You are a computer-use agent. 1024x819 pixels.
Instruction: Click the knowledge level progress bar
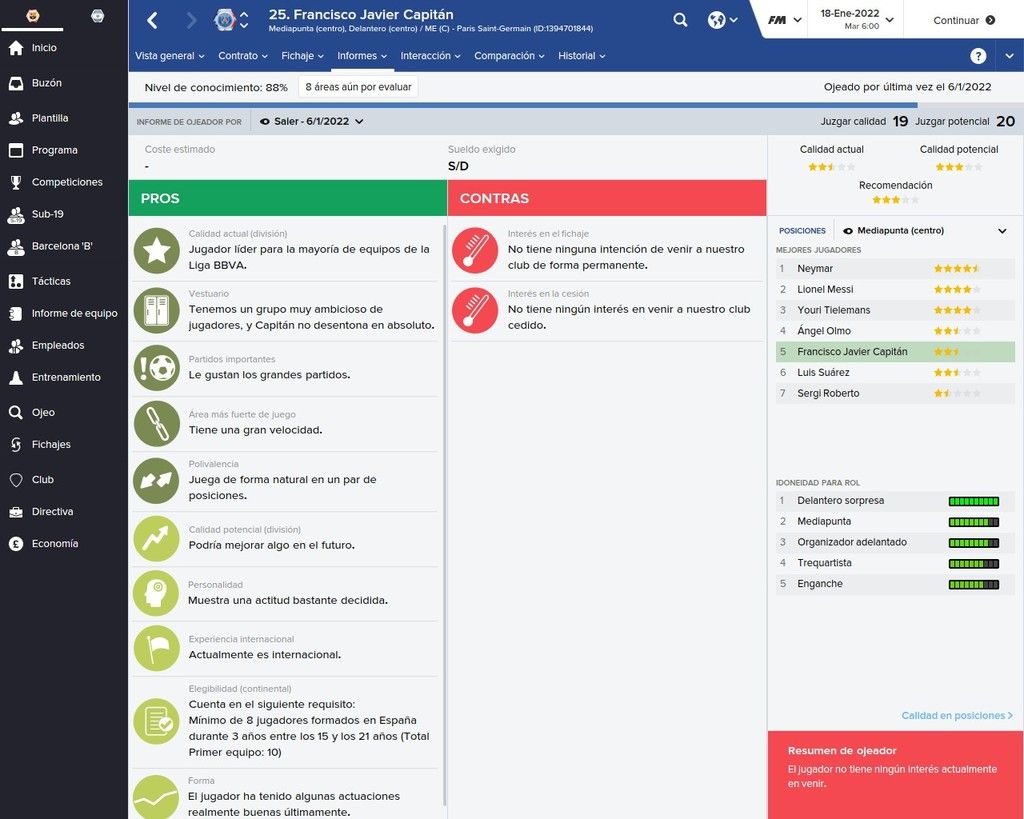[x=576, y=104]
